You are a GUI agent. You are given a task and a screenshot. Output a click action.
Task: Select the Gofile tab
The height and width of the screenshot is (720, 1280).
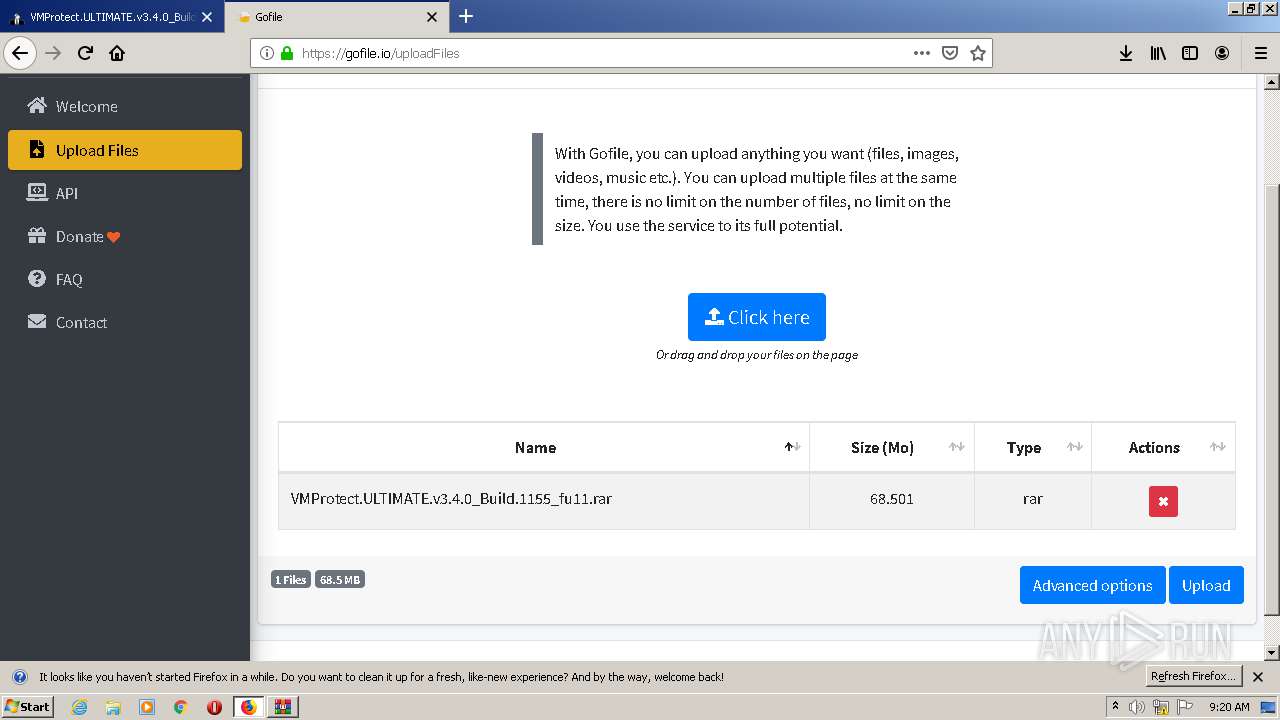pos(335,17)
